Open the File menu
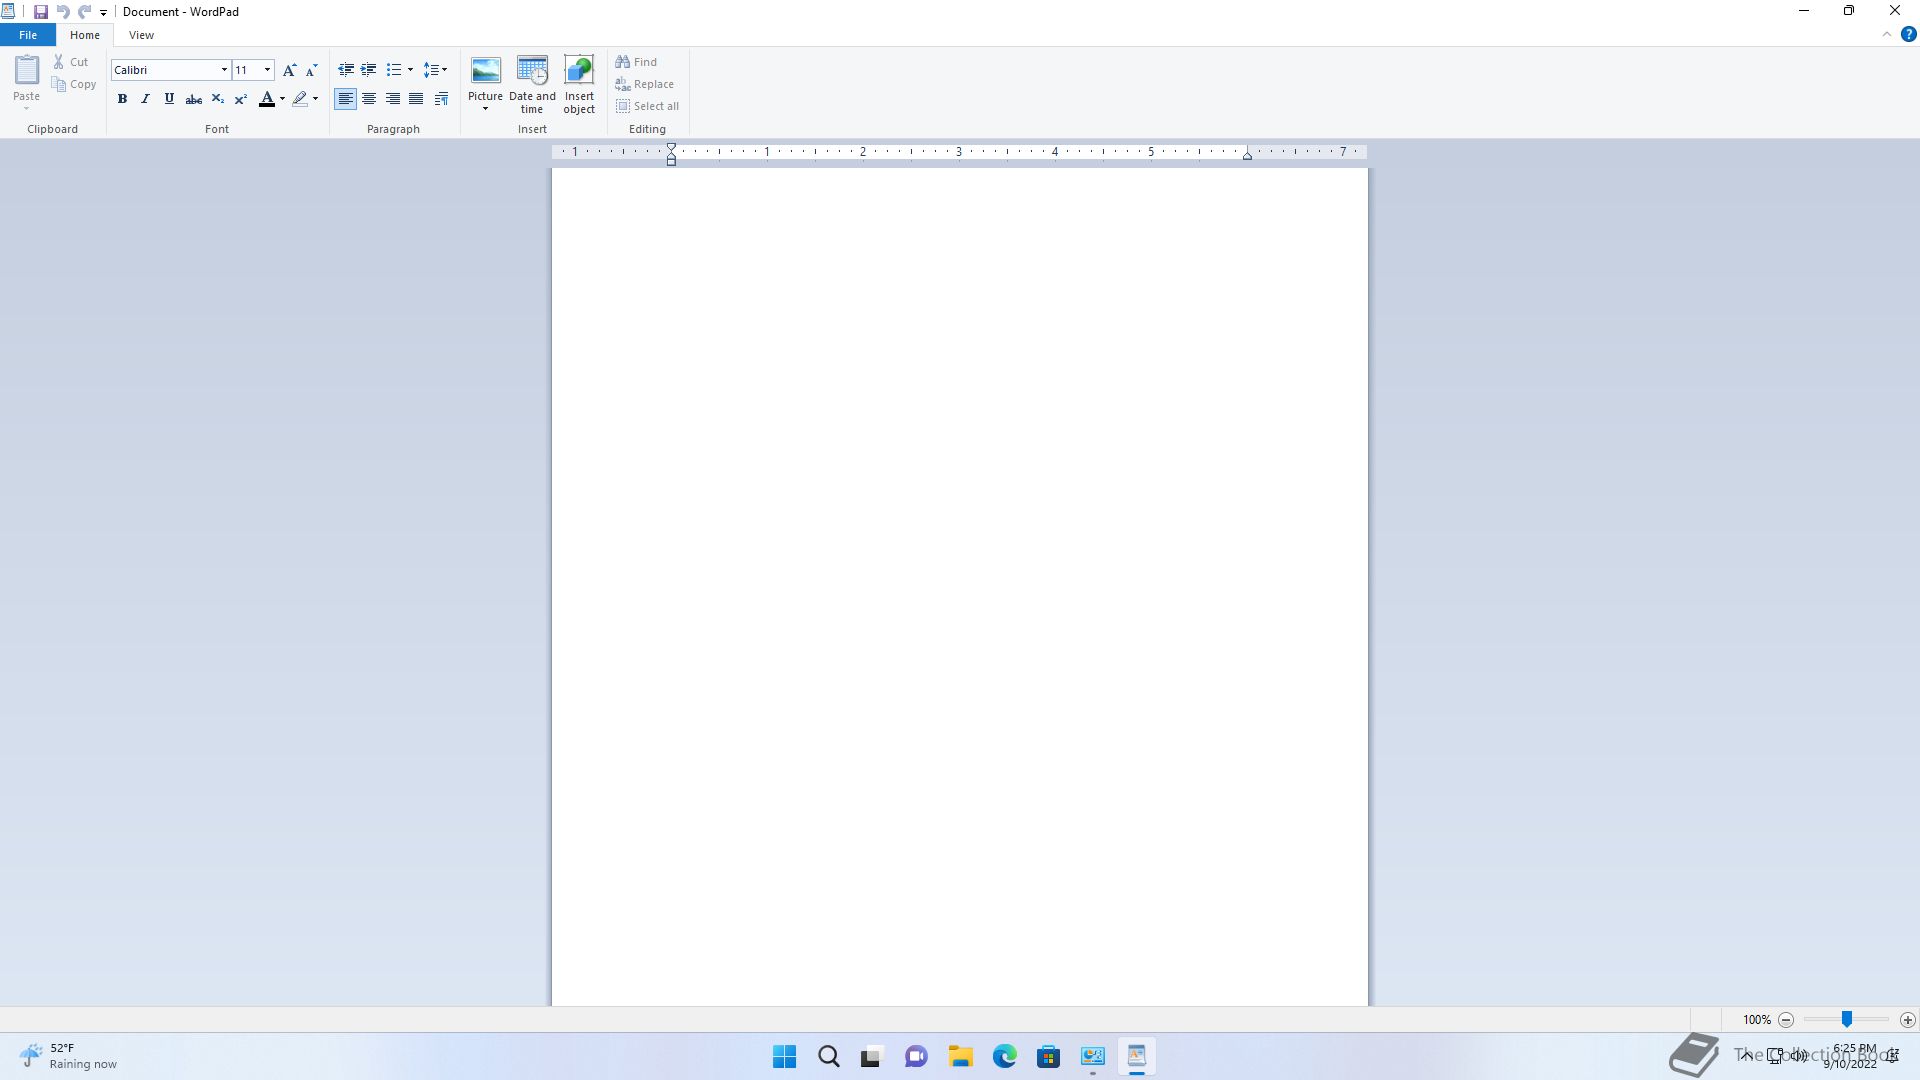This screenshot has height=1080, width=1920. [28, 35]
